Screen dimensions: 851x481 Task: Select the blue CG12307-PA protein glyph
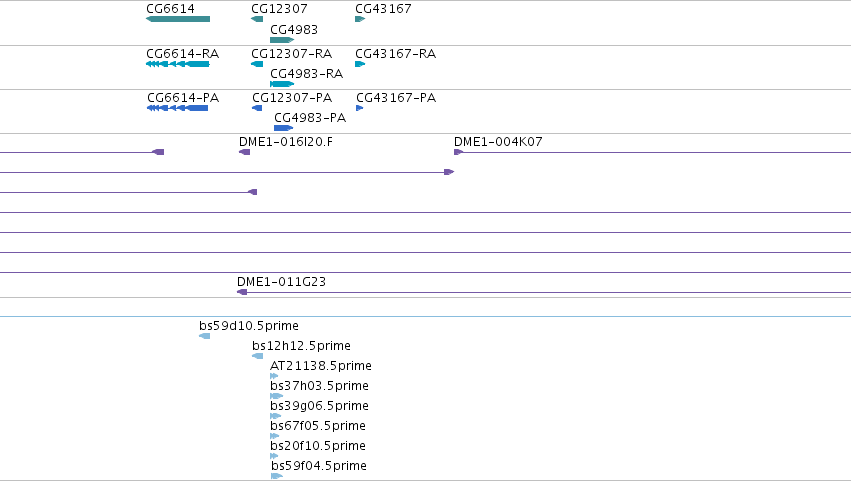tap(257, 108)
